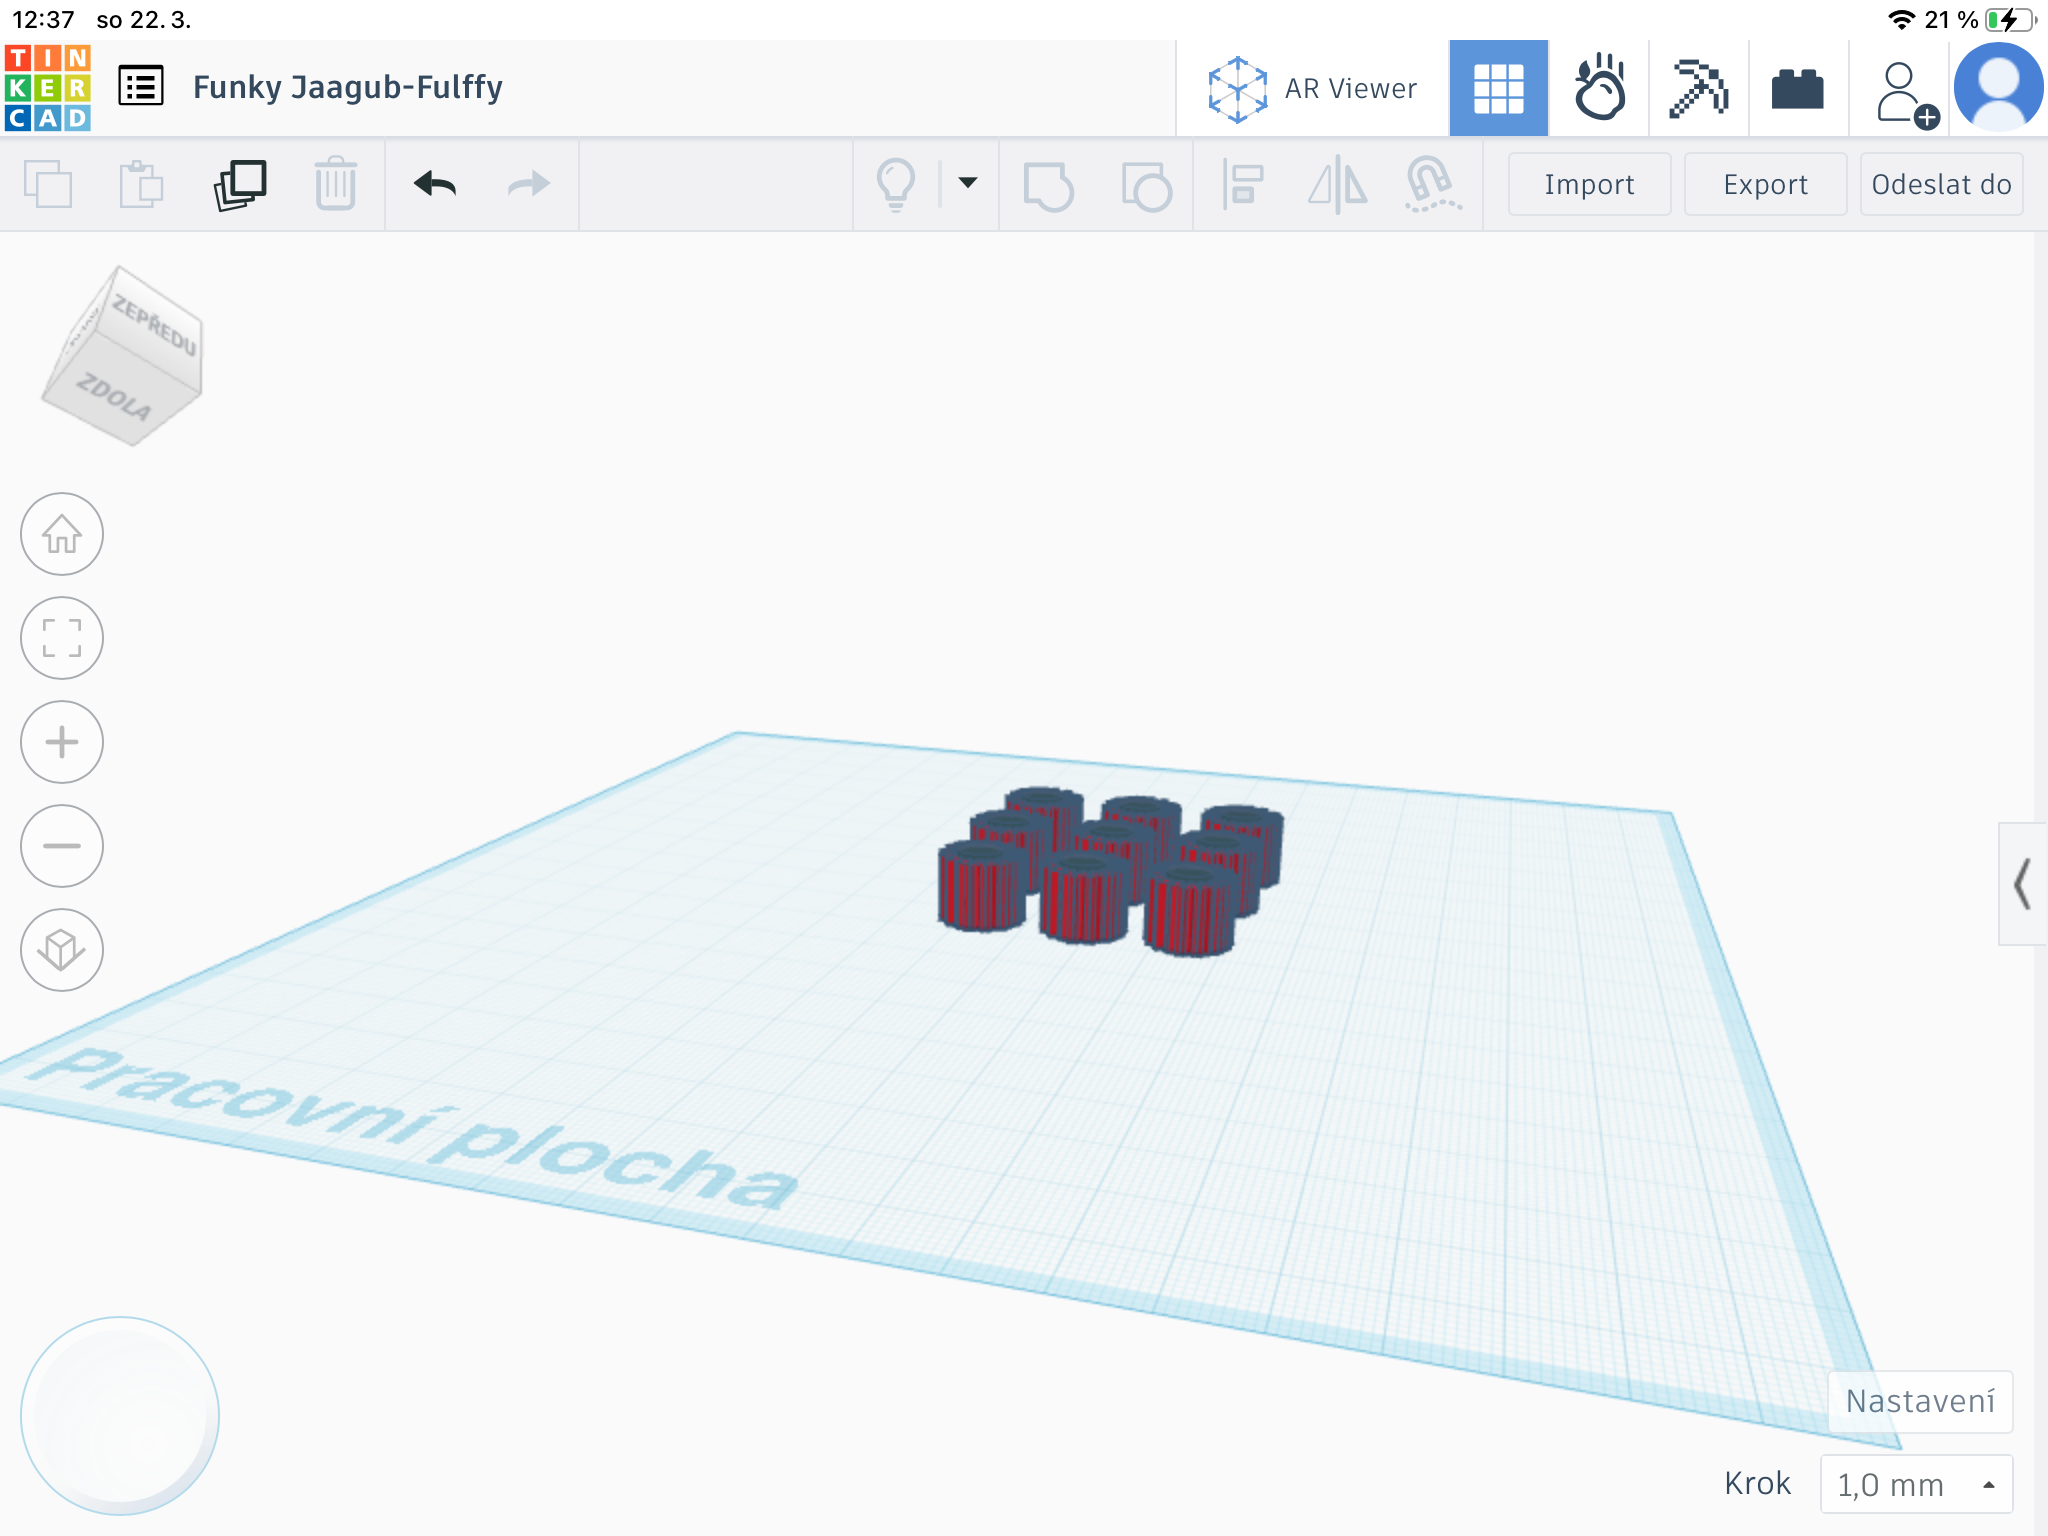Click the Copy tool icon
2048x1536 pixels.
click(x=48, y=184)
